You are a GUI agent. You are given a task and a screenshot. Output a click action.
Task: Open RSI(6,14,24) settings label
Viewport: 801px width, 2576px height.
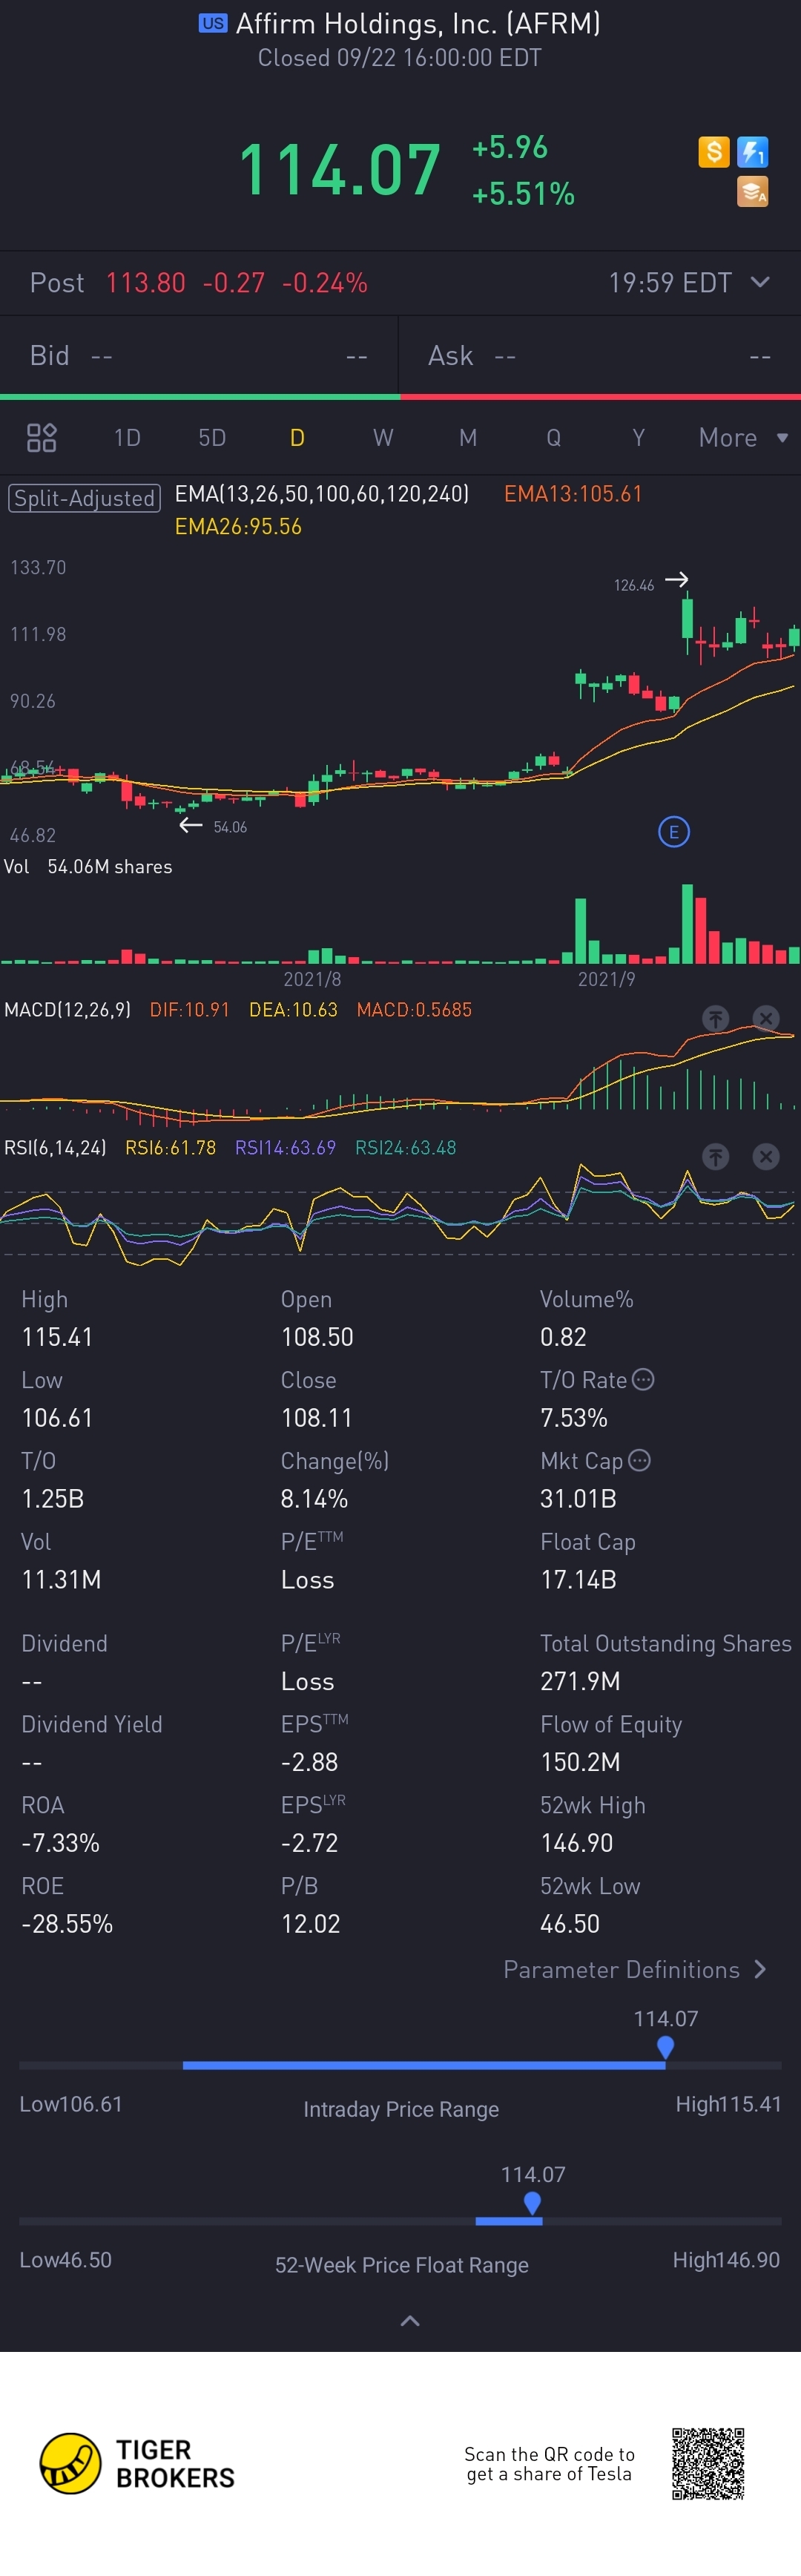pos(55,1148)
